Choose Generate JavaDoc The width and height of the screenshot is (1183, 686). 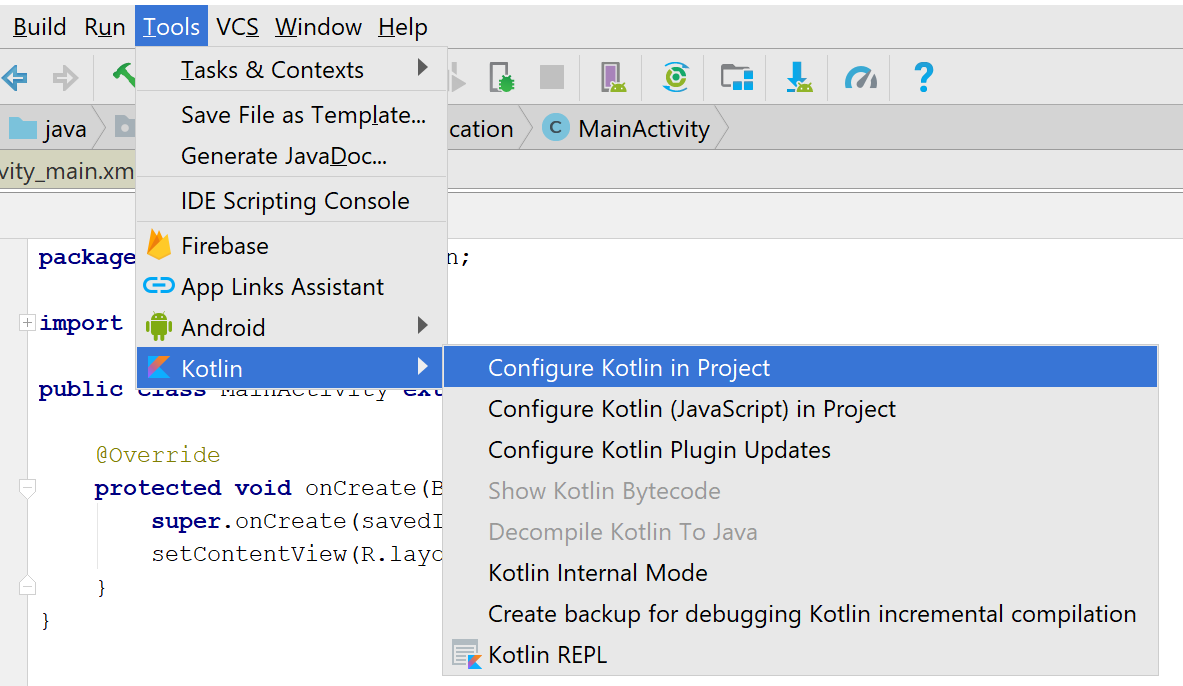click(x=292, y=155)
